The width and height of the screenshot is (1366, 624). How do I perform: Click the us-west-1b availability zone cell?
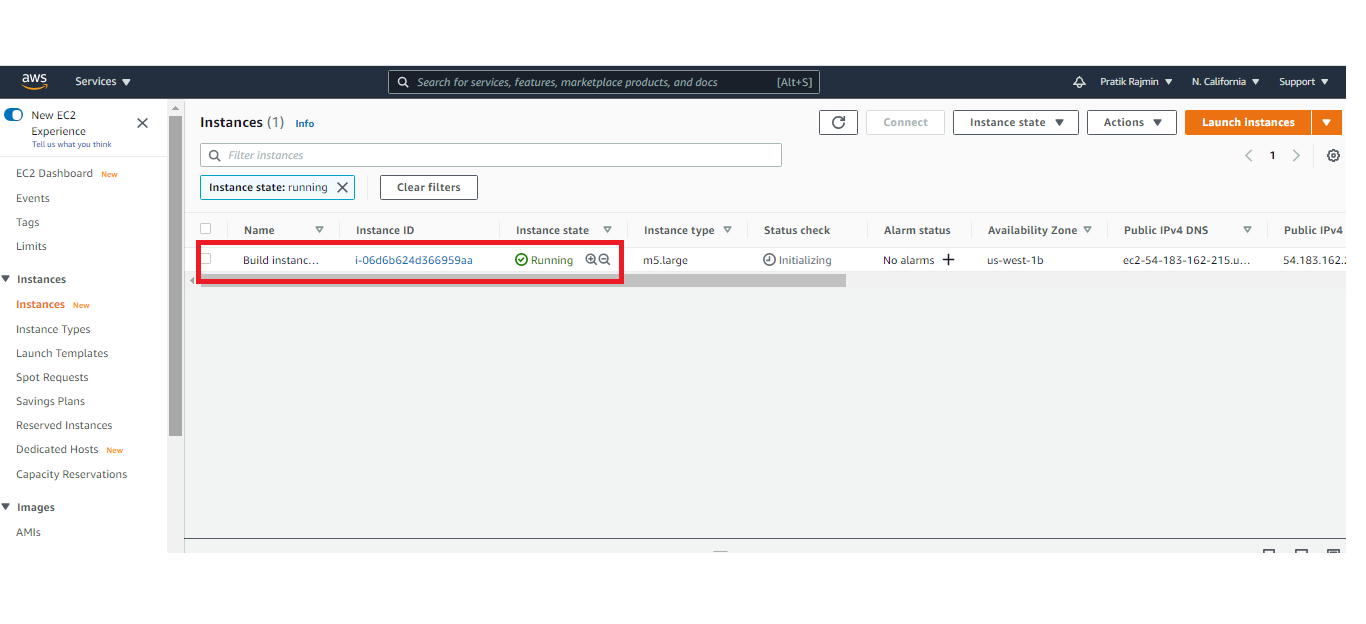1015,260
